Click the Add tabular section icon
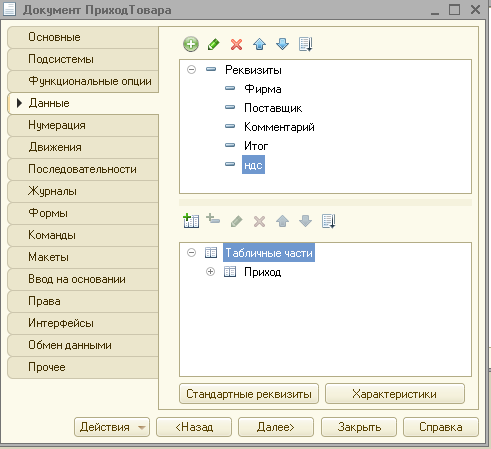 (191, 221)
